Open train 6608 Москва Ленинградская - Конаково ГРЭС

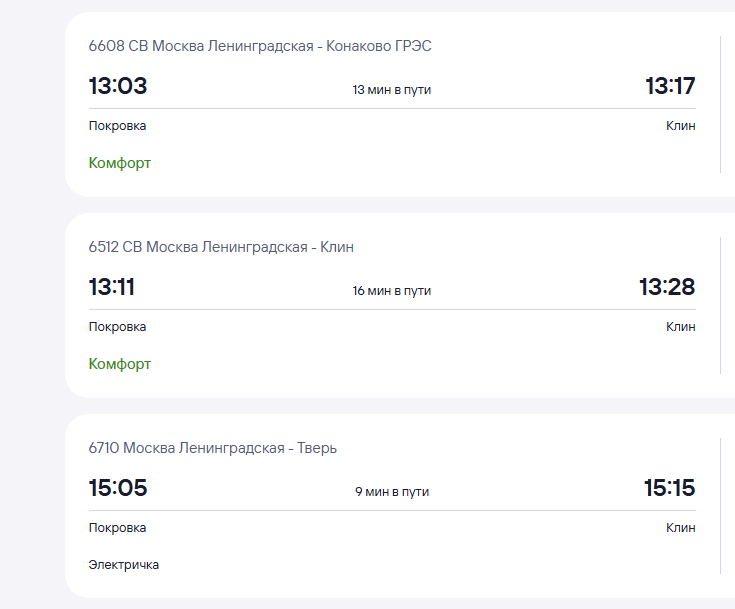click(x=260, y=46)
